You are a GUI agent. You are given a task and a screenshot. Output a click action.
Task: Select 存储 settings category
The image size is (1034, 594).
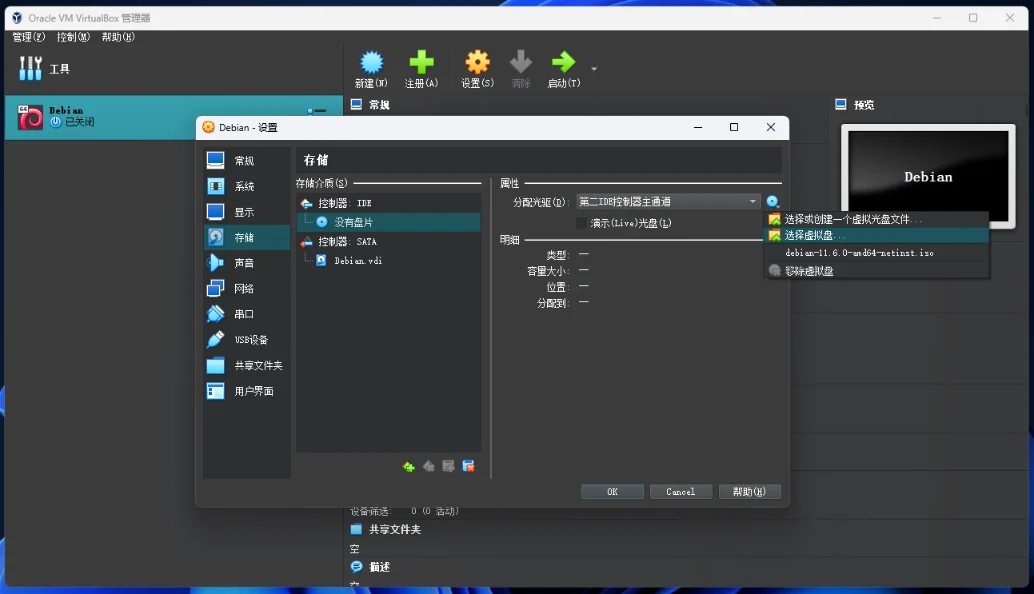click(247, 237)
